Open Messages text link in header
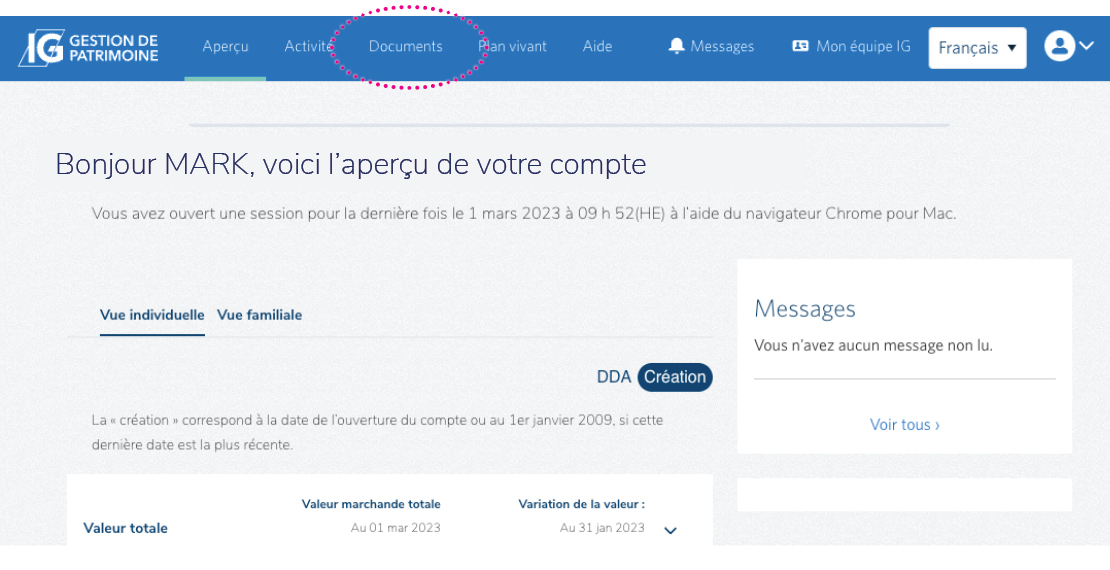Image resolution: width=1110 pixels, height=570 pixels. [x=722, y=46]
